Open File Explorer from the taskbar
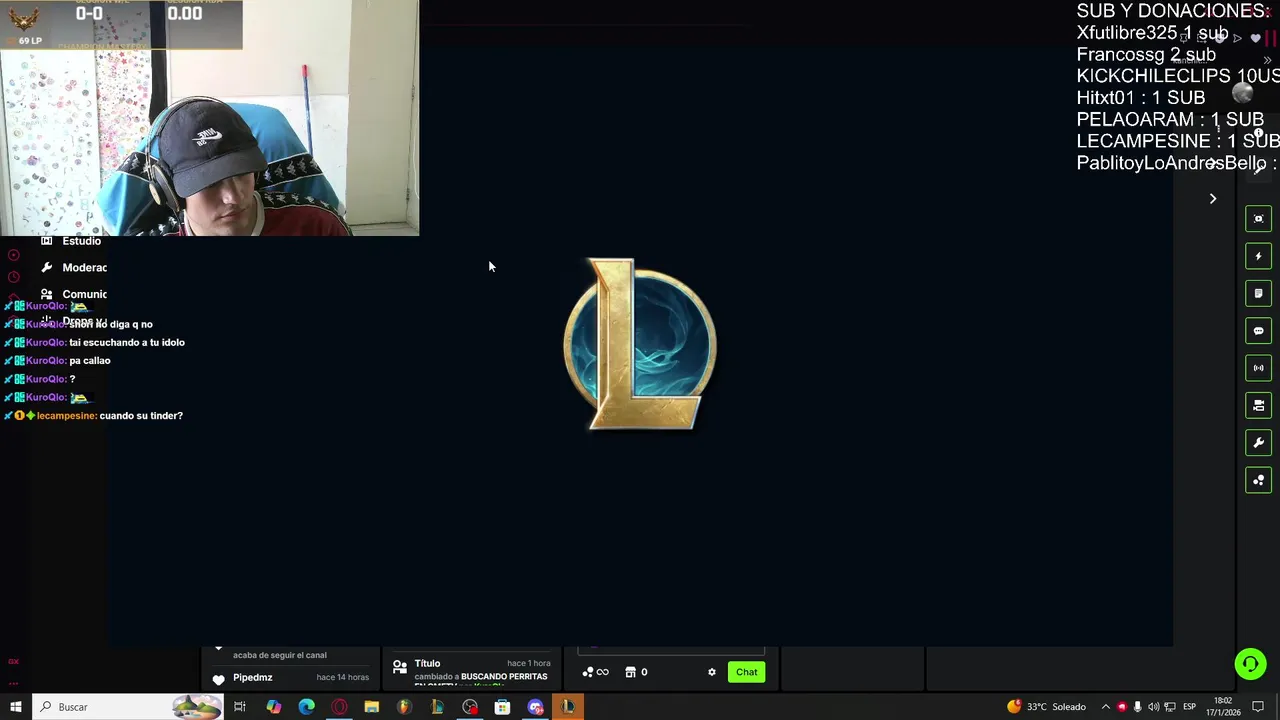This screenshot has width=1280, height=720. [371, 707]
